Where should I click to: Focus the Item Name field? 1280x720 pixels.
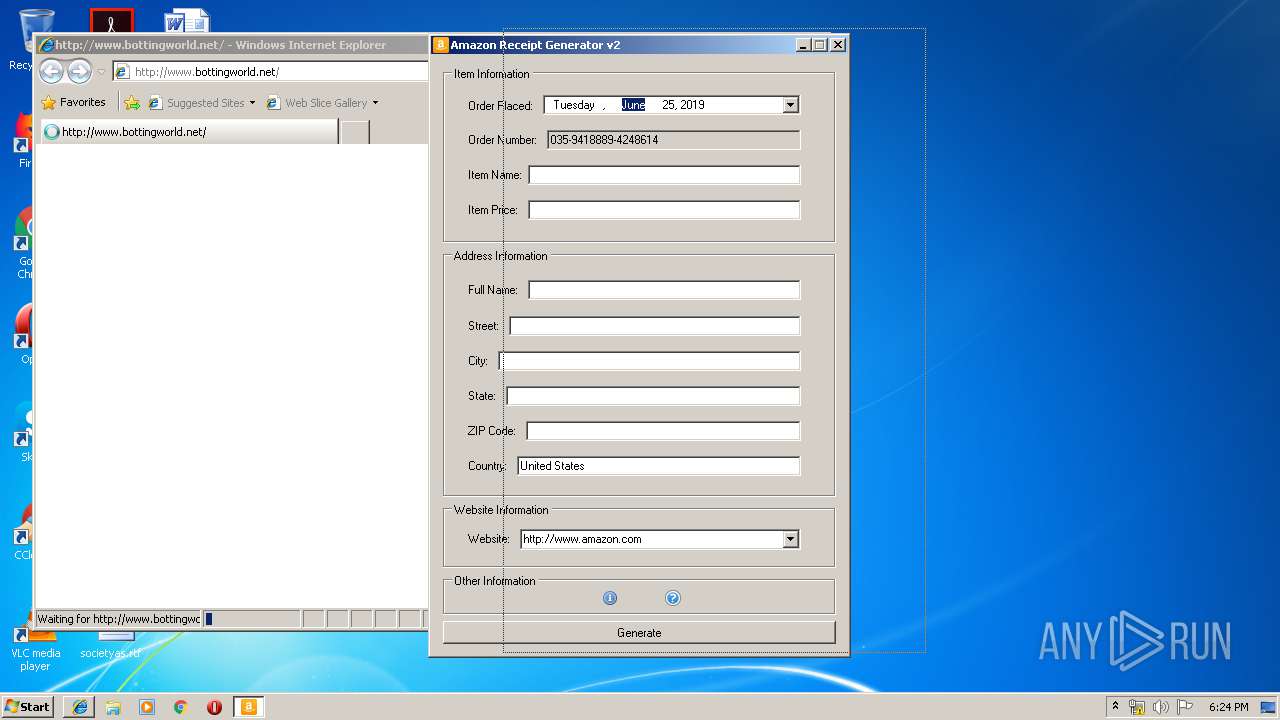click(664, 175)
